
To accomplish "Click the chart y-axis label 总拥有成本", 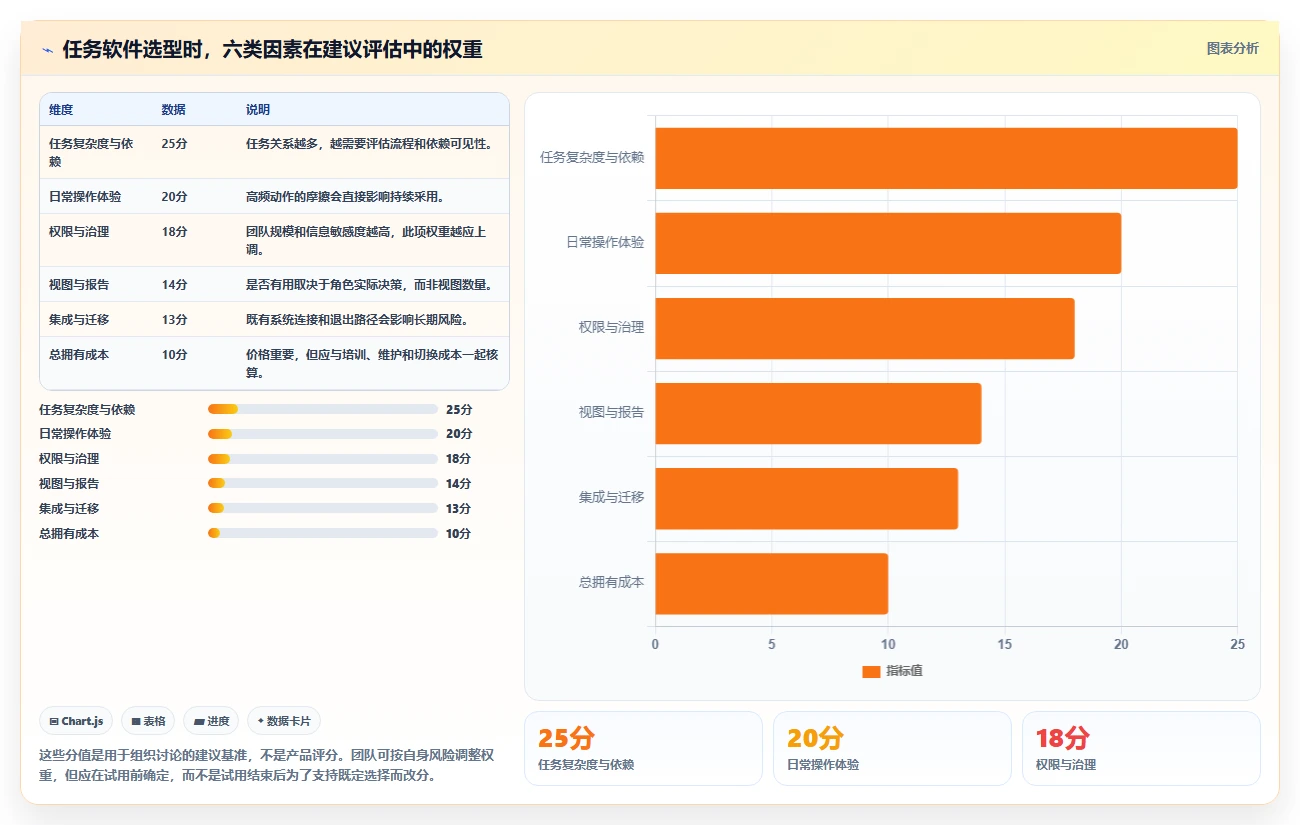I will [611, 582].
